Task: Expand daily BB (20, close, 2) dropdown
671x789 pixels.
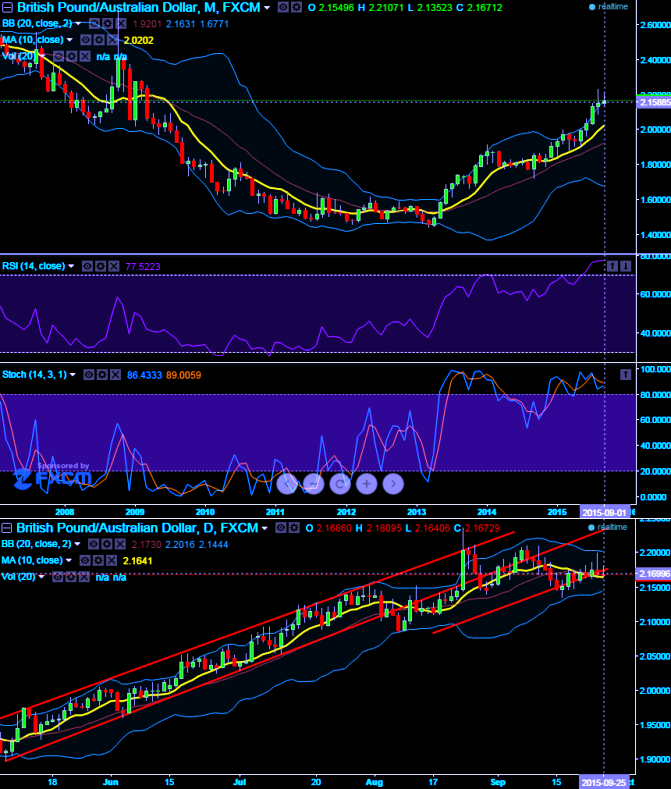Action: click(77, 544)
